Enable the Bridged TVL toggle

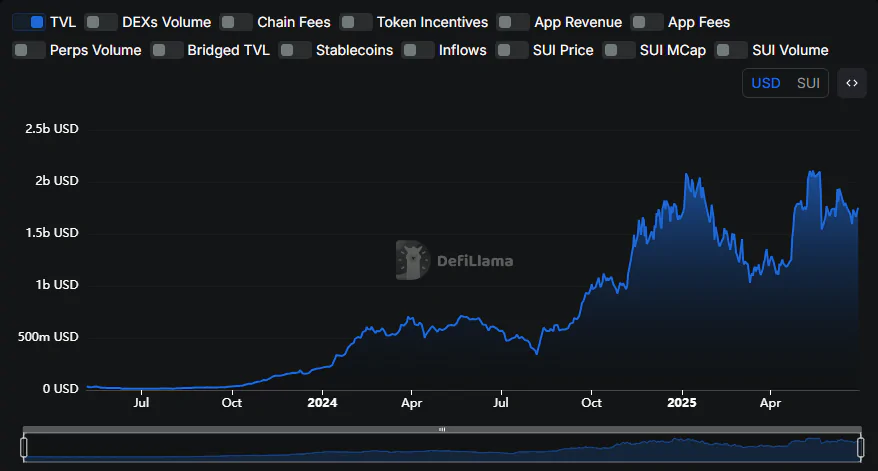point(167,50)
